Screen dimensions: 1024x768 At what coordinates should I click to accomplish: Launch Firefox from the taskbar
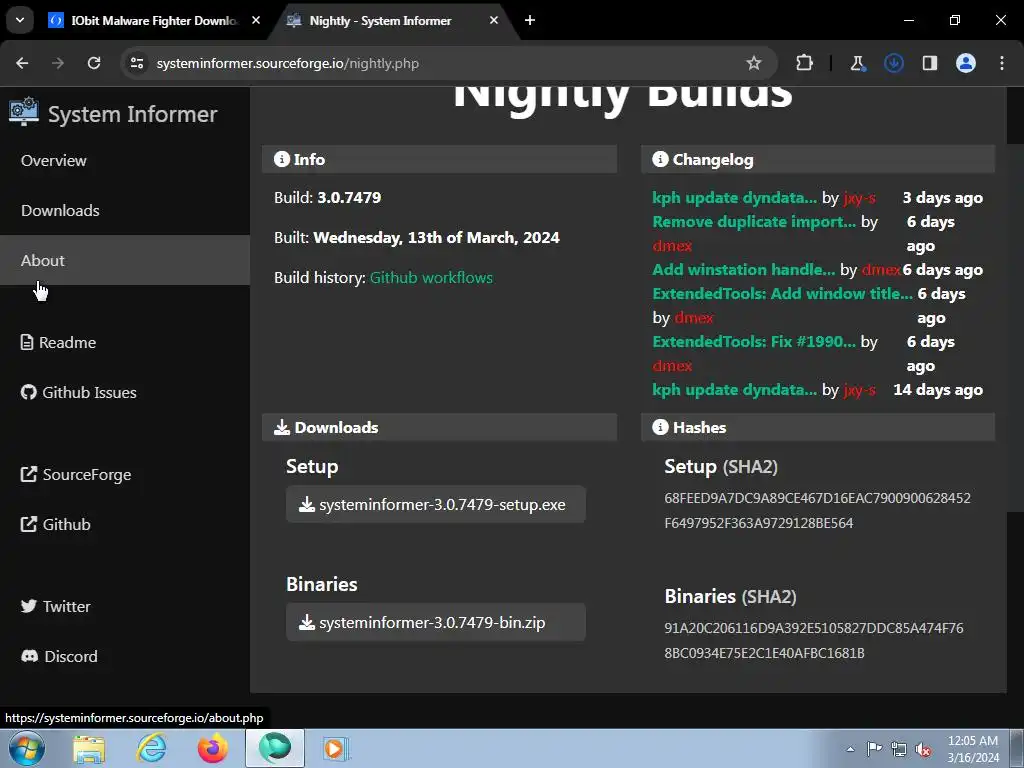(x=213, y=748)
